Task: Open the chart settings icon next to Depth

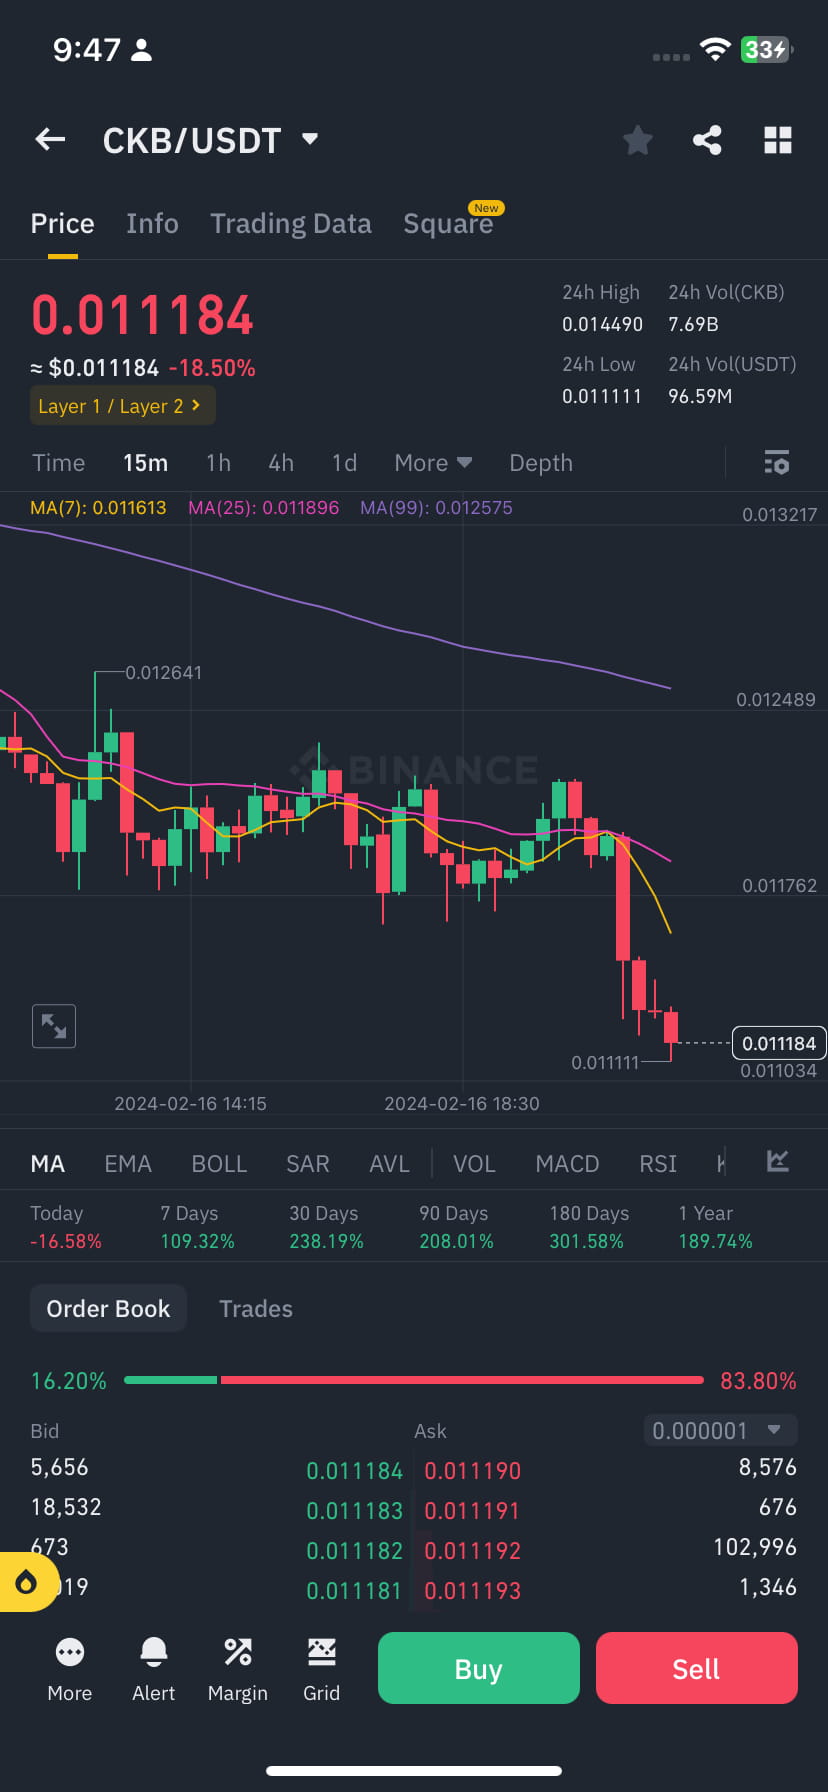Action: tap(777, 462)
